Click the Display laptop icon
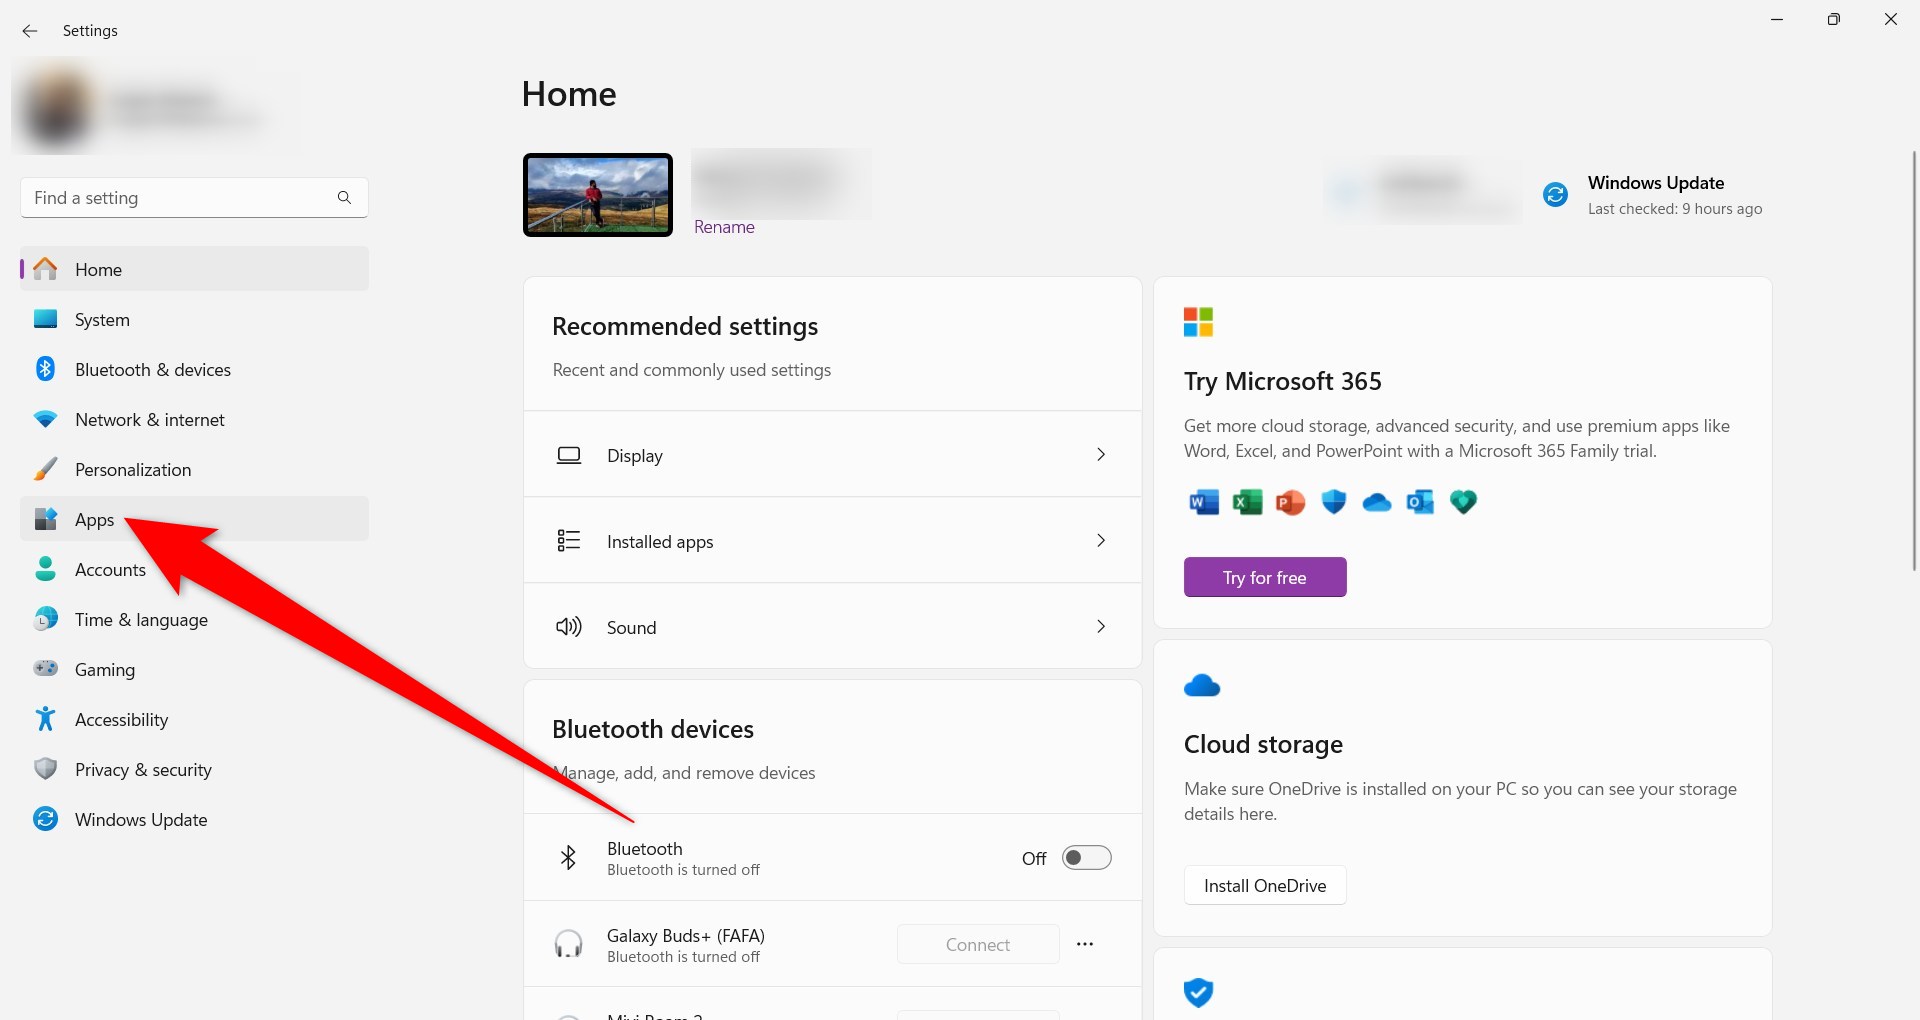The image size is (1920, 1020). click(569, 455)
